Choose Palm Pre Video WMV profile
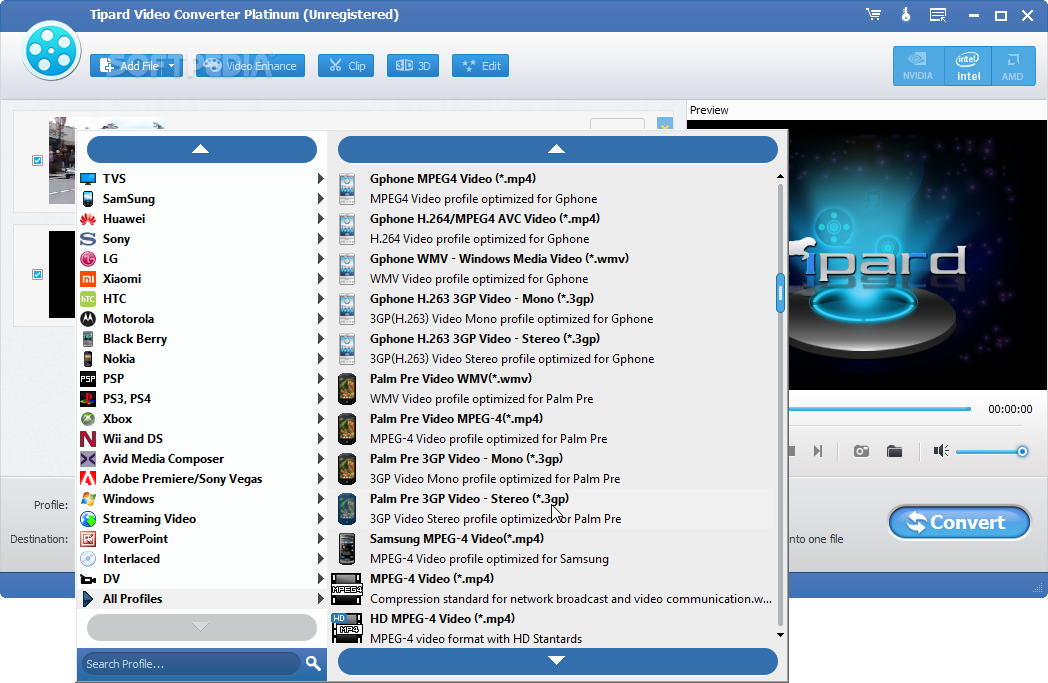1048x683 pixels. [551, 388]
